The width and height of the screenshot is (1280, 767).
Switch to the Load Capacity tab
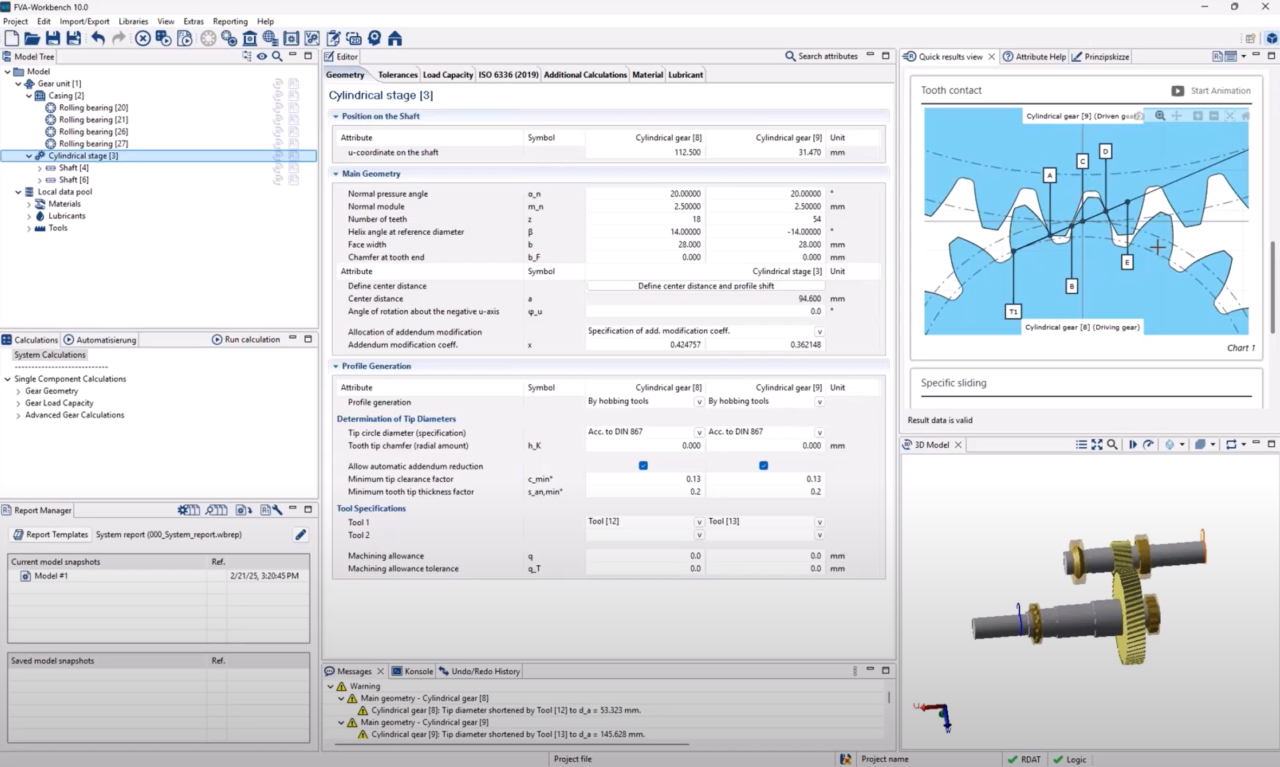pyautogui.click(x=448, y=75)
